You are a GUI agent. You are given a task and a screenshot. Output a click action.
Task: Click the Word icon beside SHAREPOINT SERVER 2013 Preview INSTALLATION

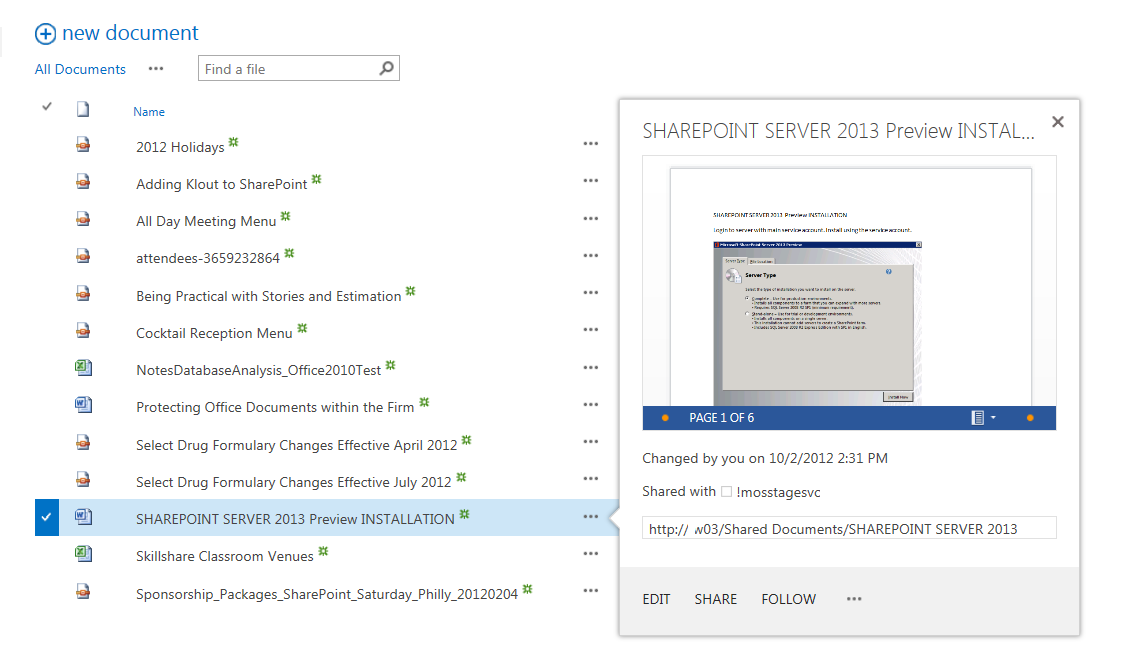82,514
